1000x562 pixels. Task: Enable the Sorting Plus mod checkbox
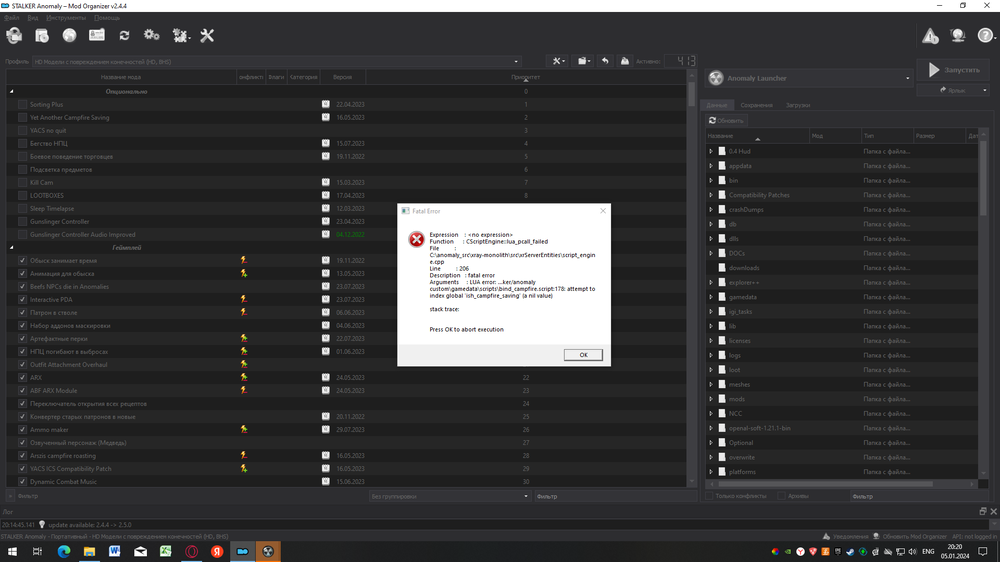[22, 104]
